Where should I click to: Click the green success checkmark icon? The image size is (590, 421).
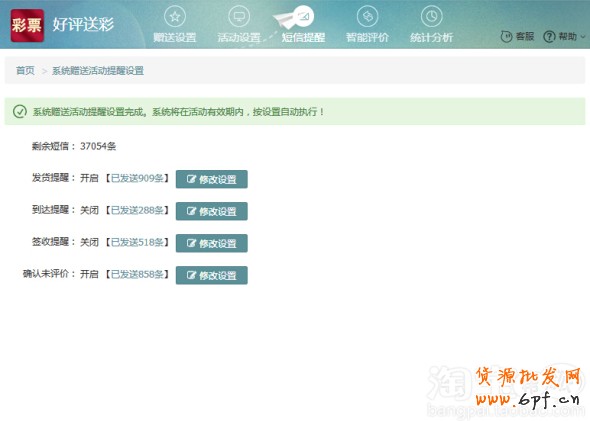tap(20, 111)
